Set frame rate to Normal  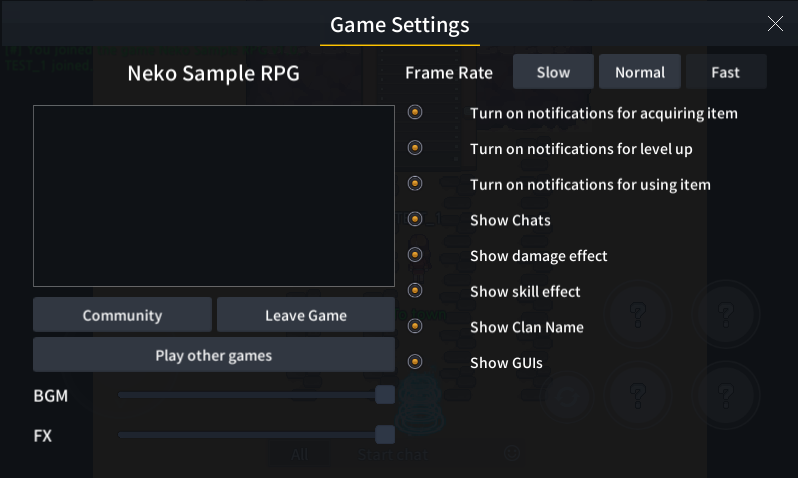click(640, 72)
